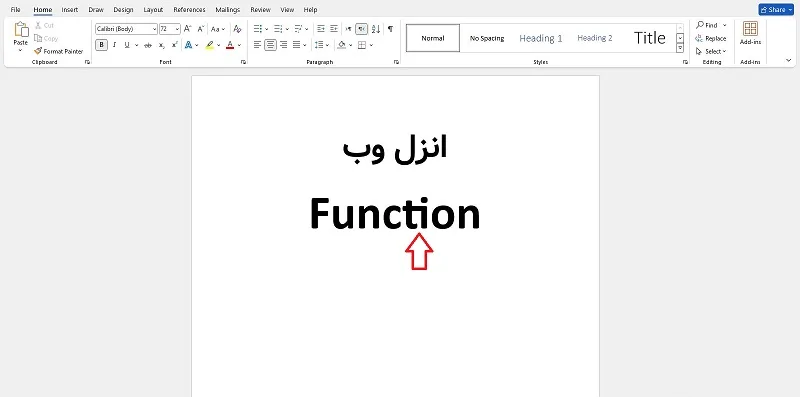
Task: Click the Replace button in Editing
Action: tap(711, 38)
